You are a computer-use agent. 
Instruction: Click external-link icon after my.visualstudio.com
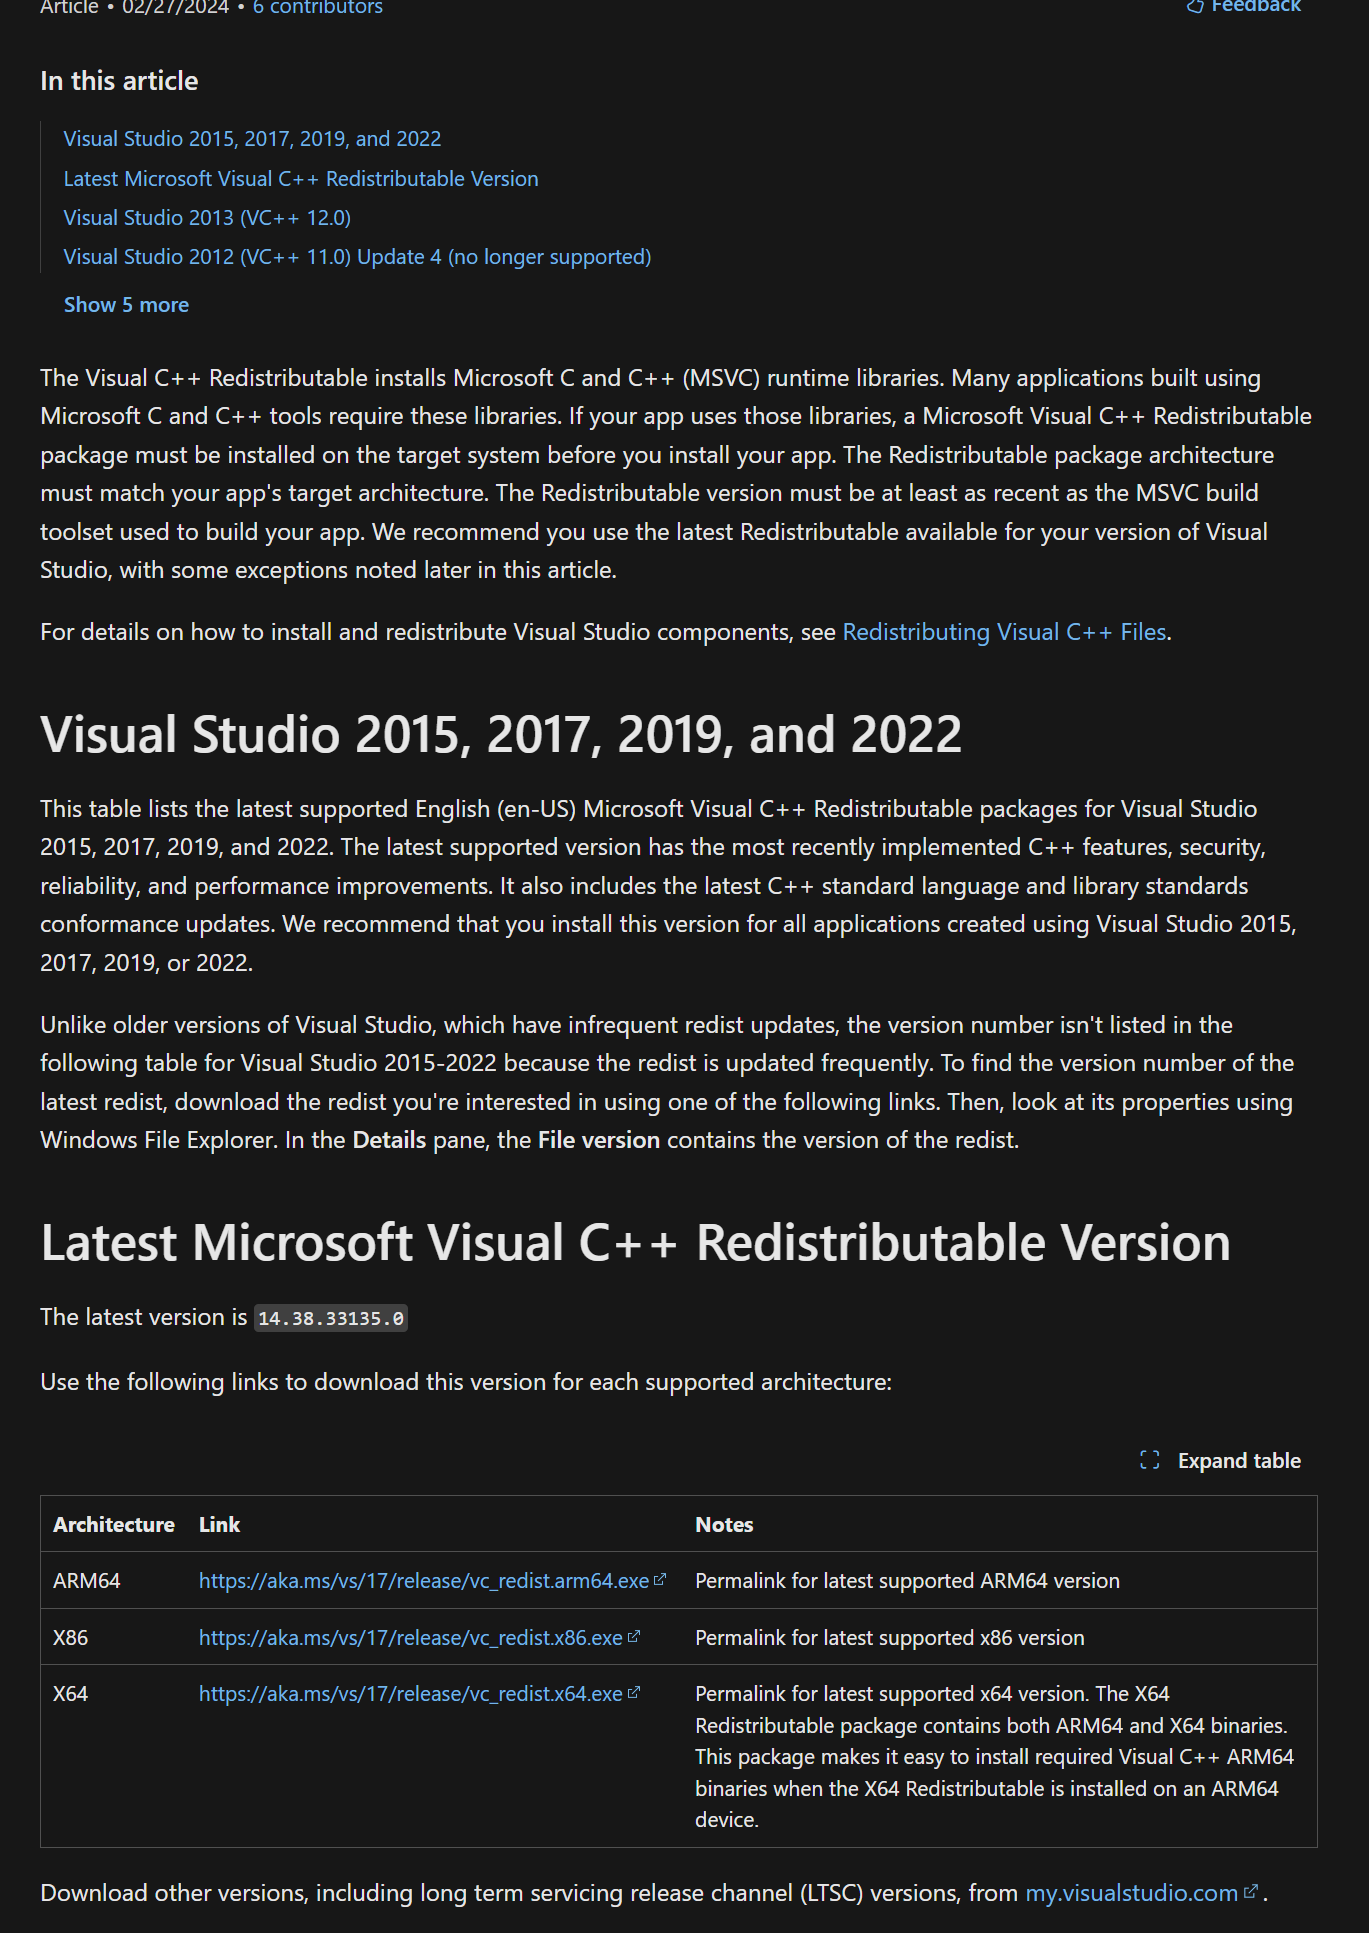point(1250,1892)
